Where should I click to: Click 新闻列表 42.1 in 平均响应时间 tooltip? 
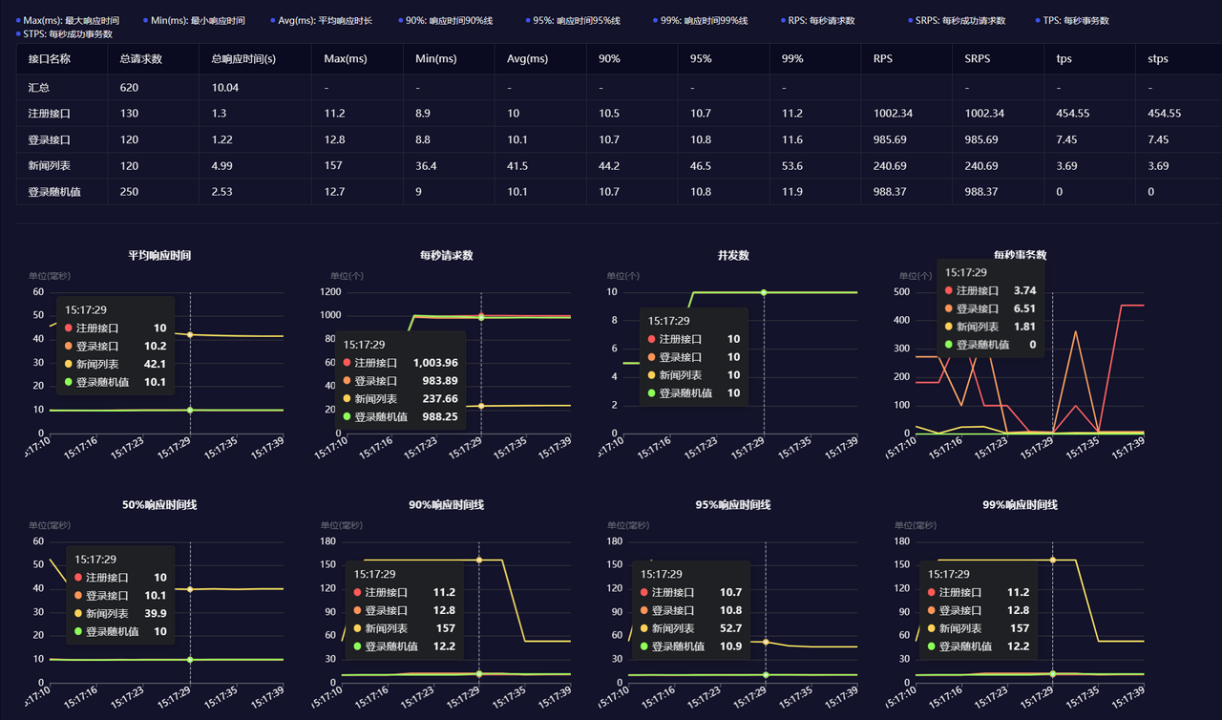(x=115, y=363)
